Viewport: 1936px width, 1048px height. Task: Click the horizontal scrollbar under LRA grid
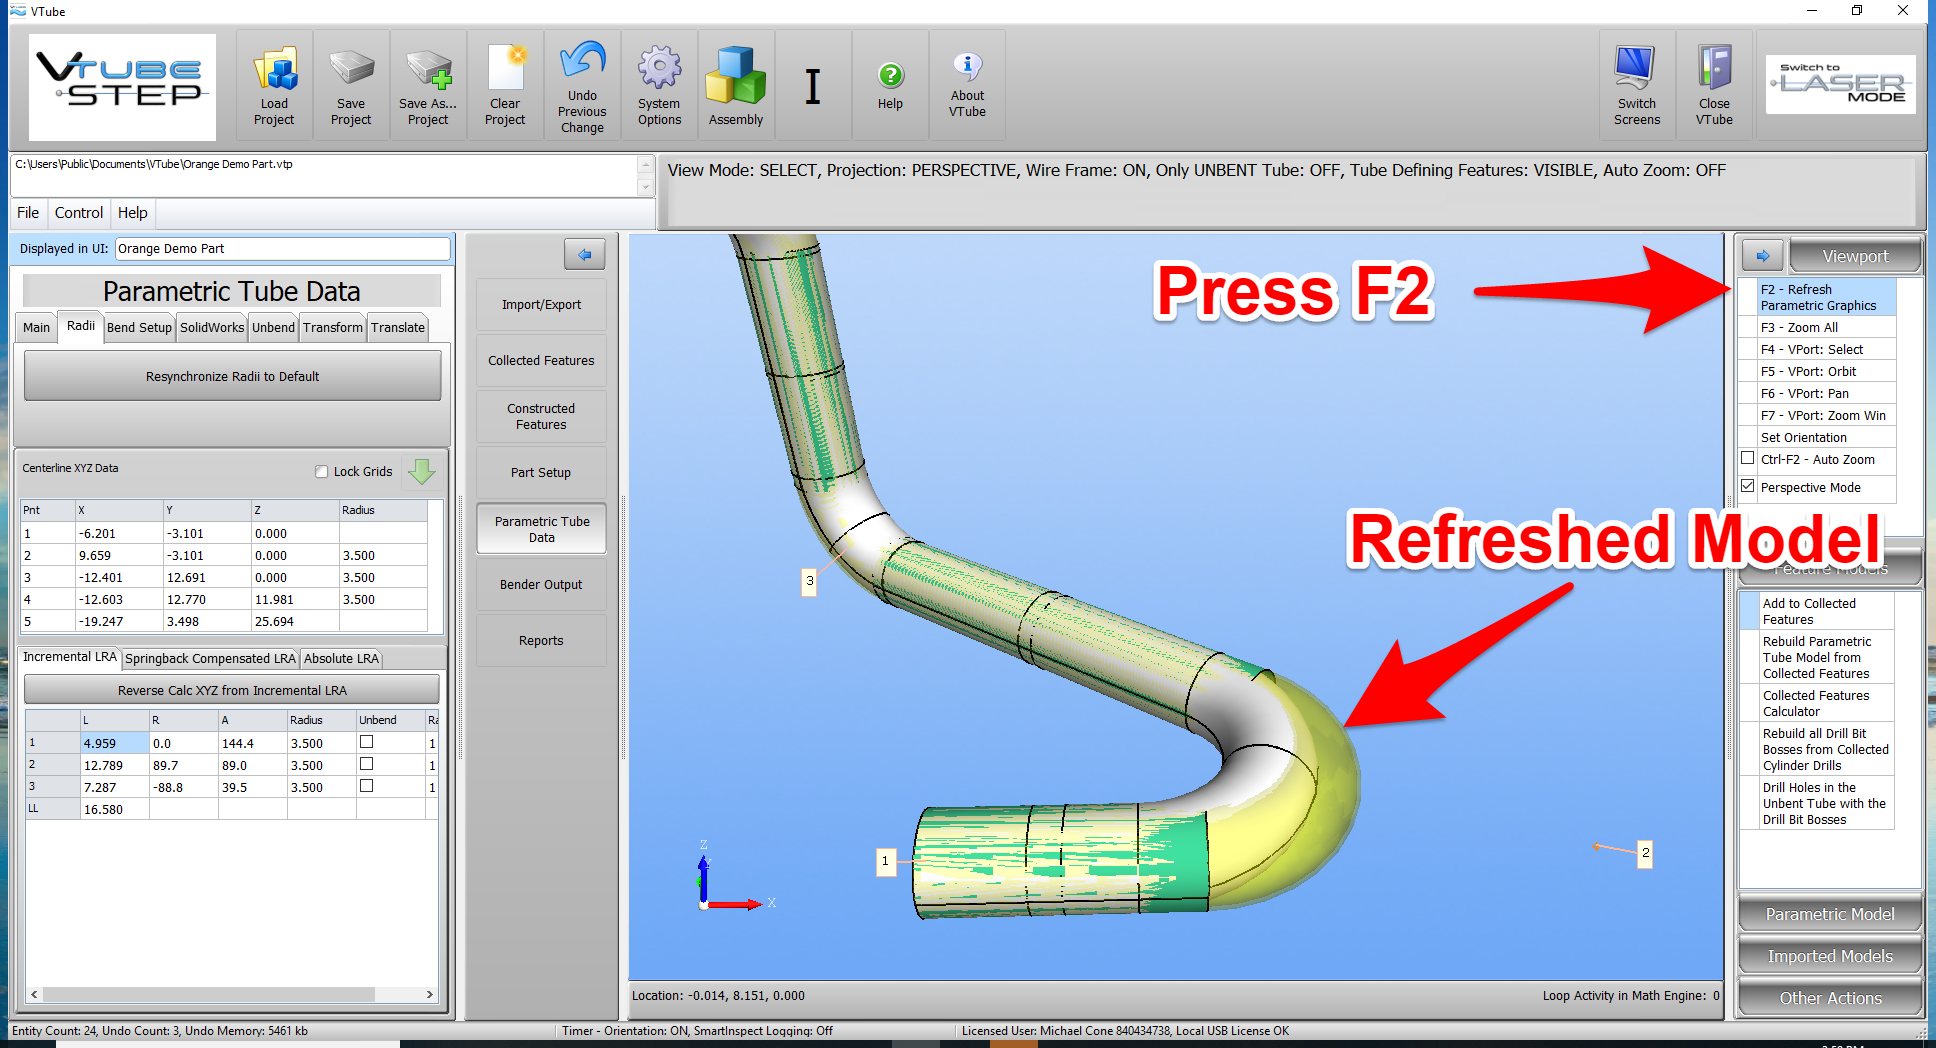210,994
